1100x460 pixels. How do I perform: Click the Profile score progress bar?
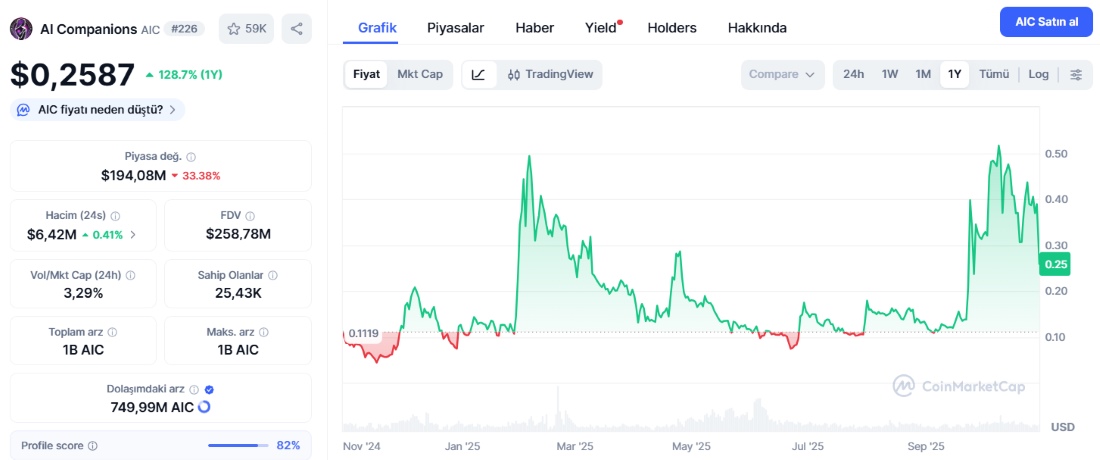(238, 446)
